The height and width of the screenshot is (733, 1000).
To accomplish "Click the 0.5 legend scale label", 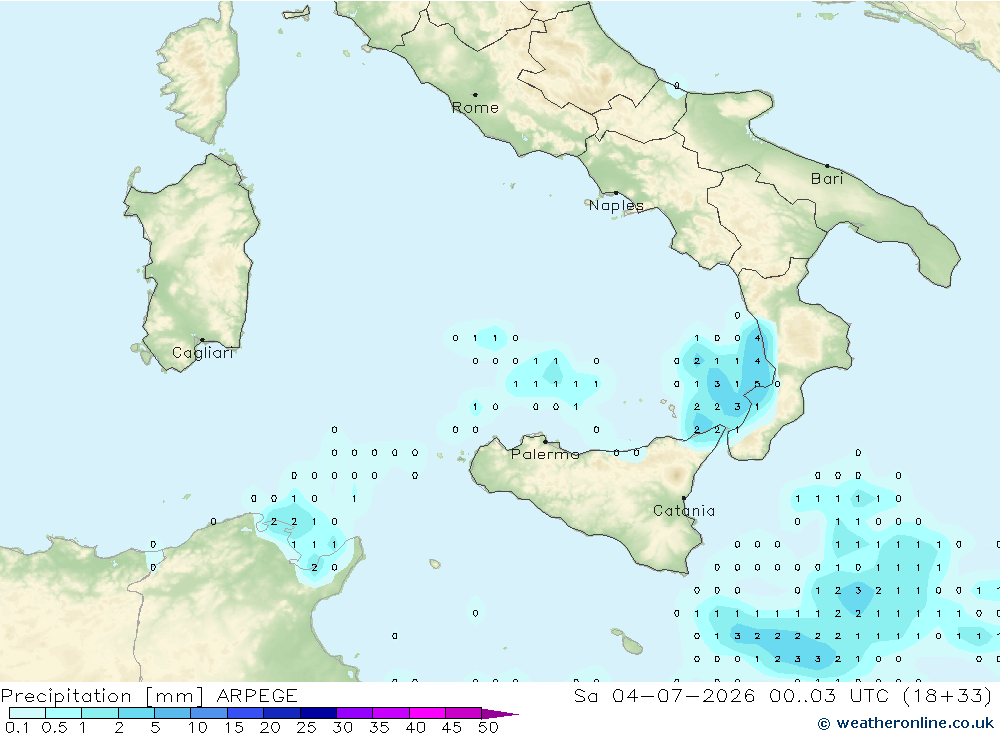I will coord(55,727).
